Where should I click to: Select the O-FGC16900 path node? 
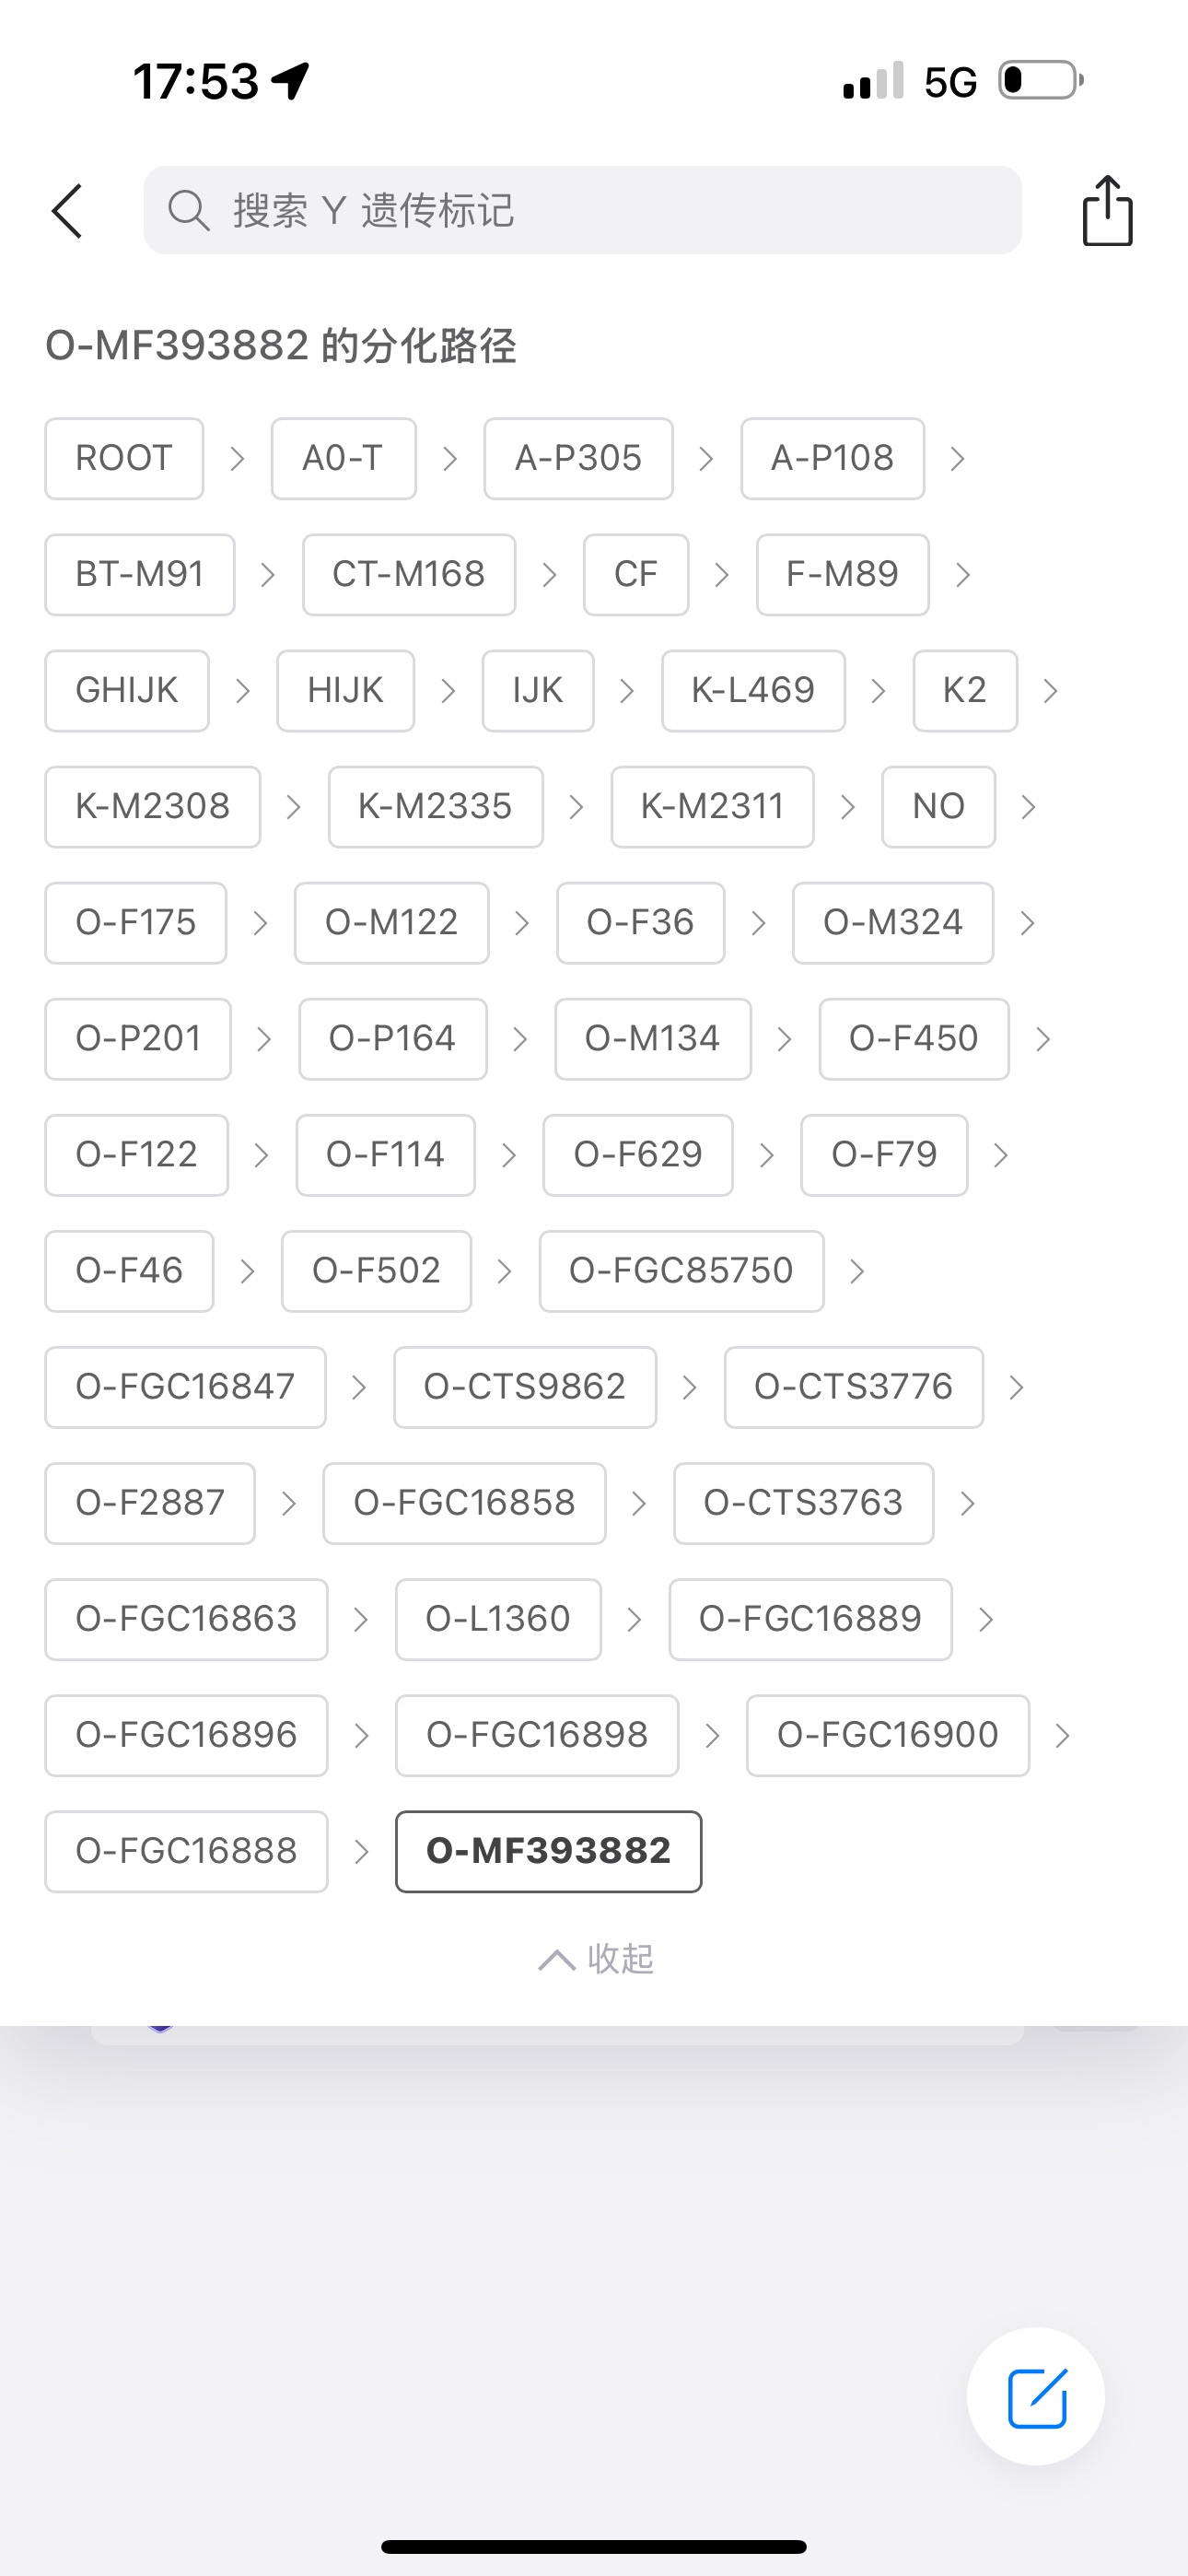click(888, 1735)
